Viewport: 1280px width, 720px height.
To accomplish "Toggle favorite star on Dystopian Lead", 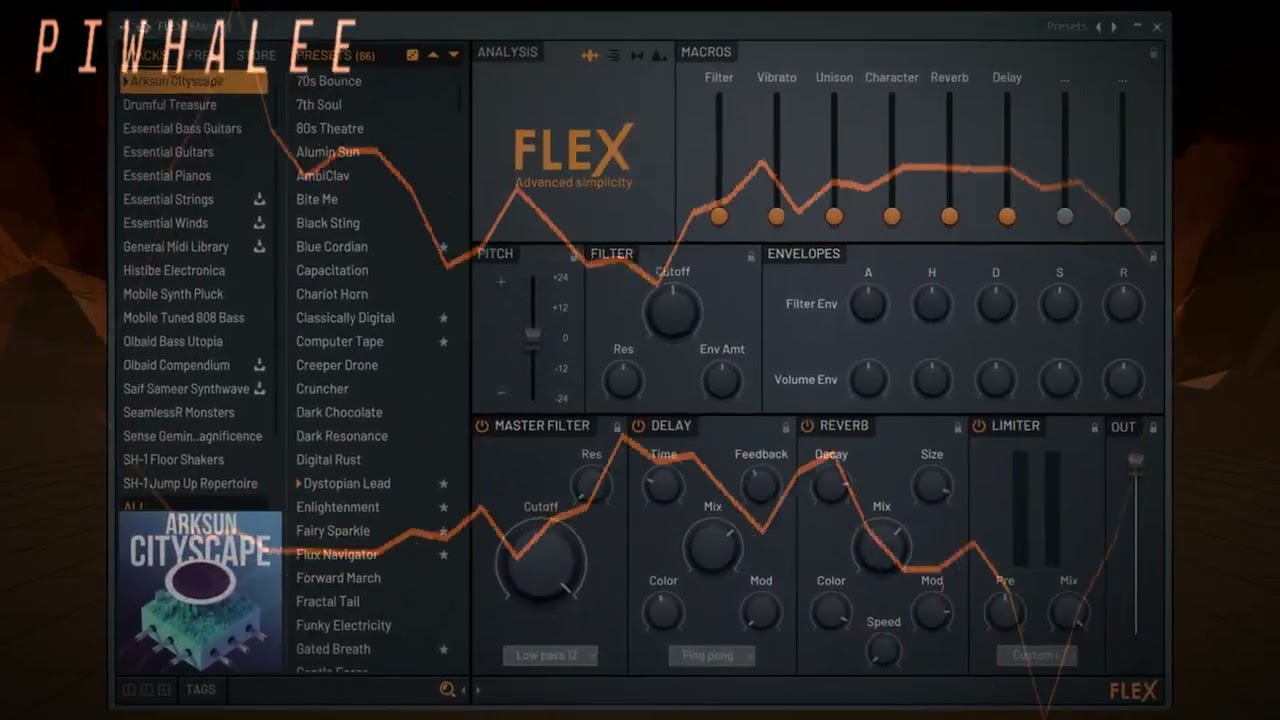I will [x=443, y=483].
